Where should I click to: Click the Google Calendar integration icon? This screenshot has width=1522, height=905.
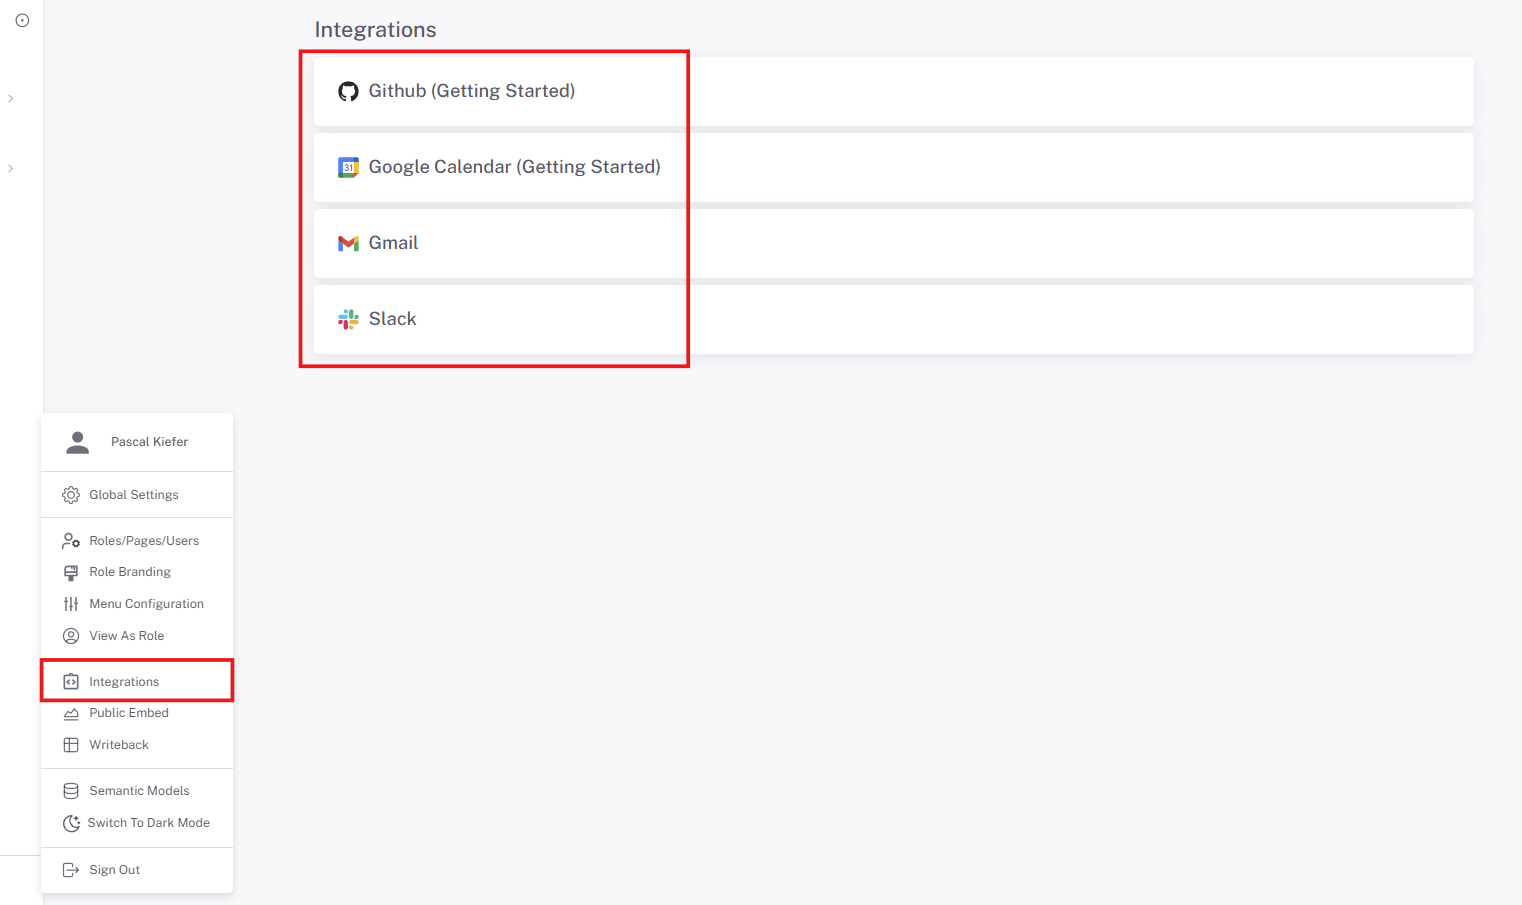pos(348,167)
